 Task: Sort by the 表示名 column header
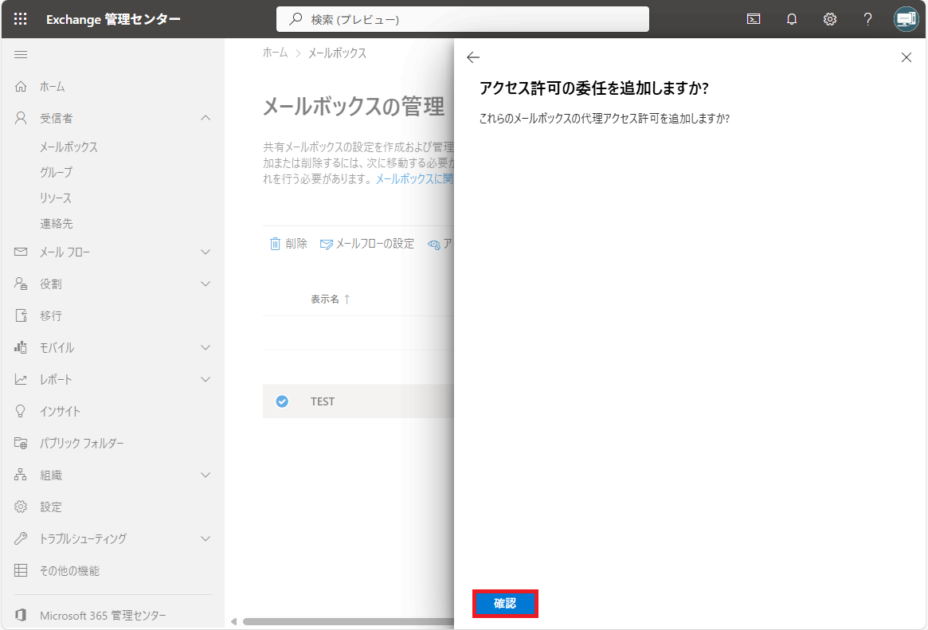[330, 299]
